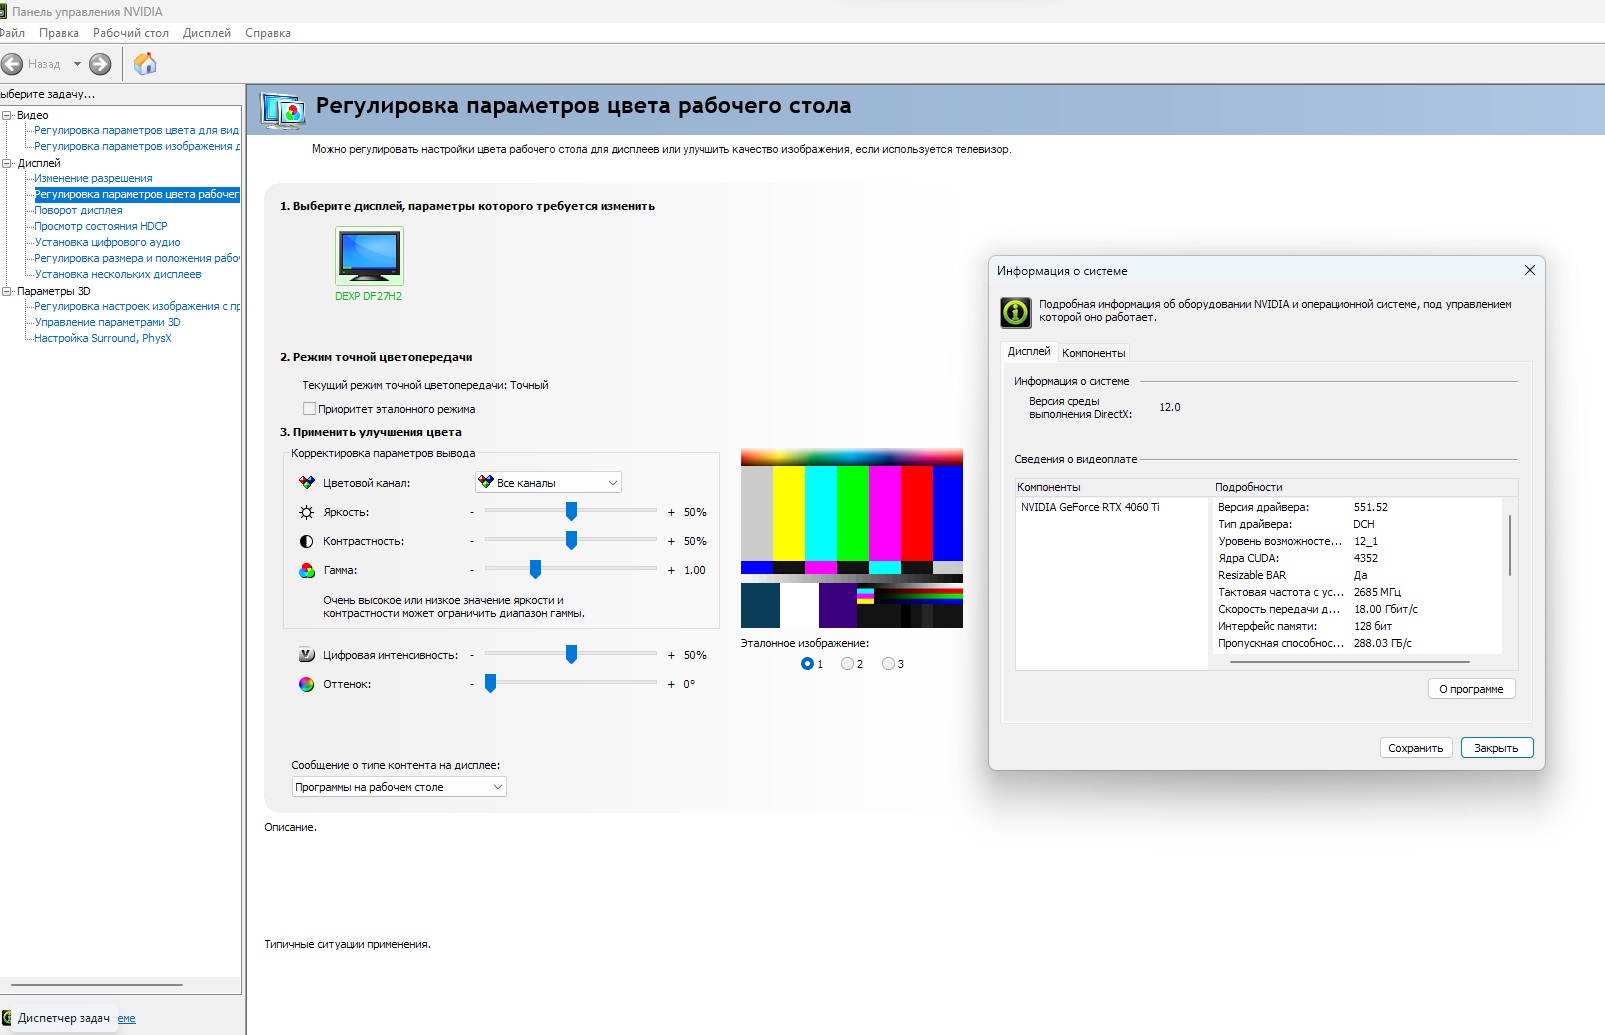Screen dimensions: 1605x1035
Task: Switch to the Компоненты tab
Action: [x=1093, y=353]
